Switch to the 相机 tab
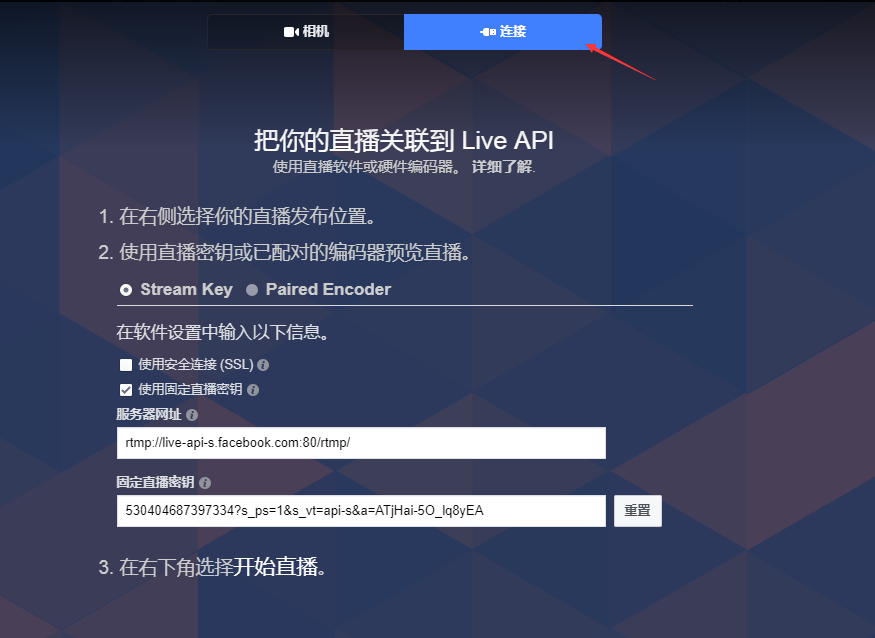This screenshot has width=875, height=638. click(306, 32)
